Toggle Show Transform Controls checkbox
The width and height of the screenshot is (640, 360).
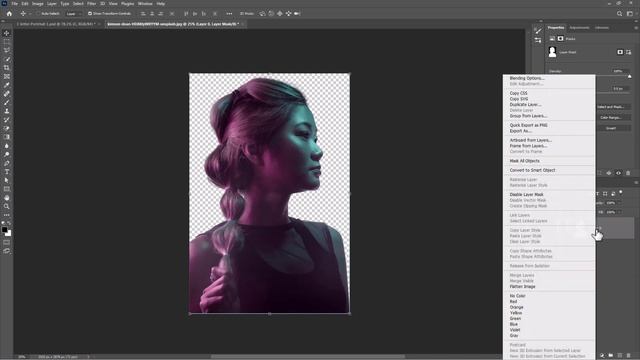90,13
